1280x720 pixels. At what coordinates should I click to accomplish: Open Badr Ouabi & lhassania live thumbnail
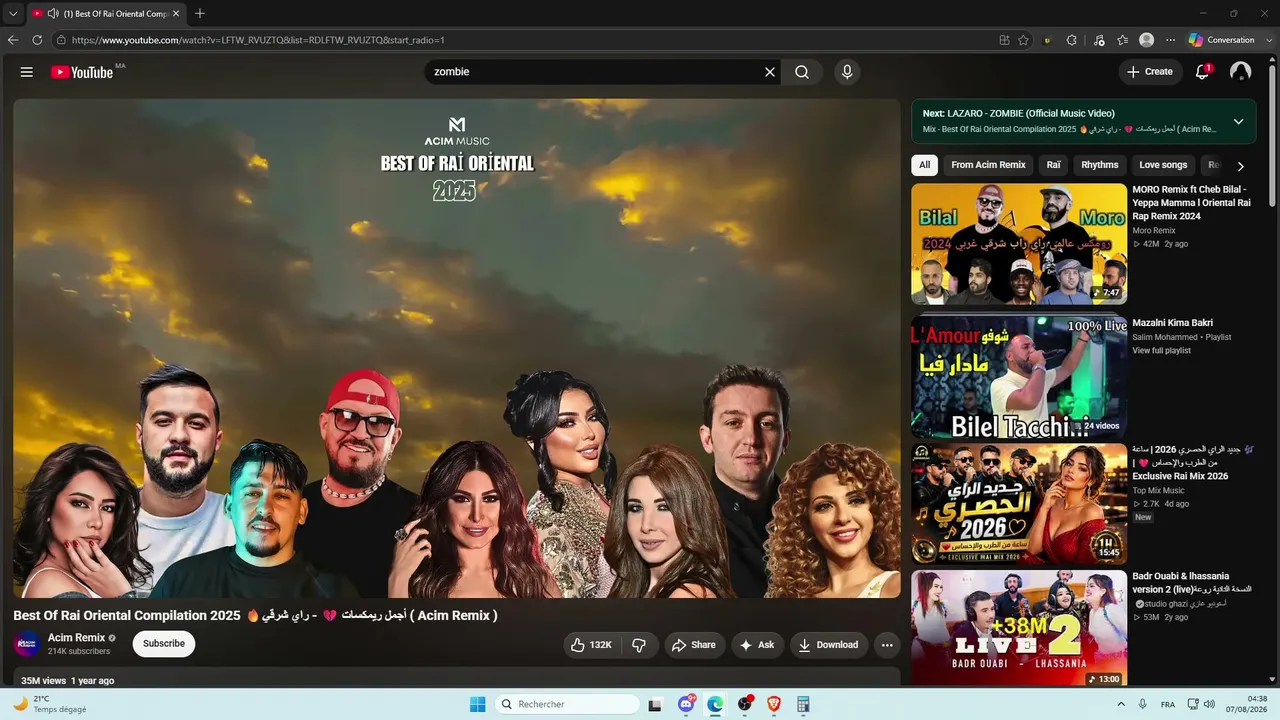(x=1019, y=629)
